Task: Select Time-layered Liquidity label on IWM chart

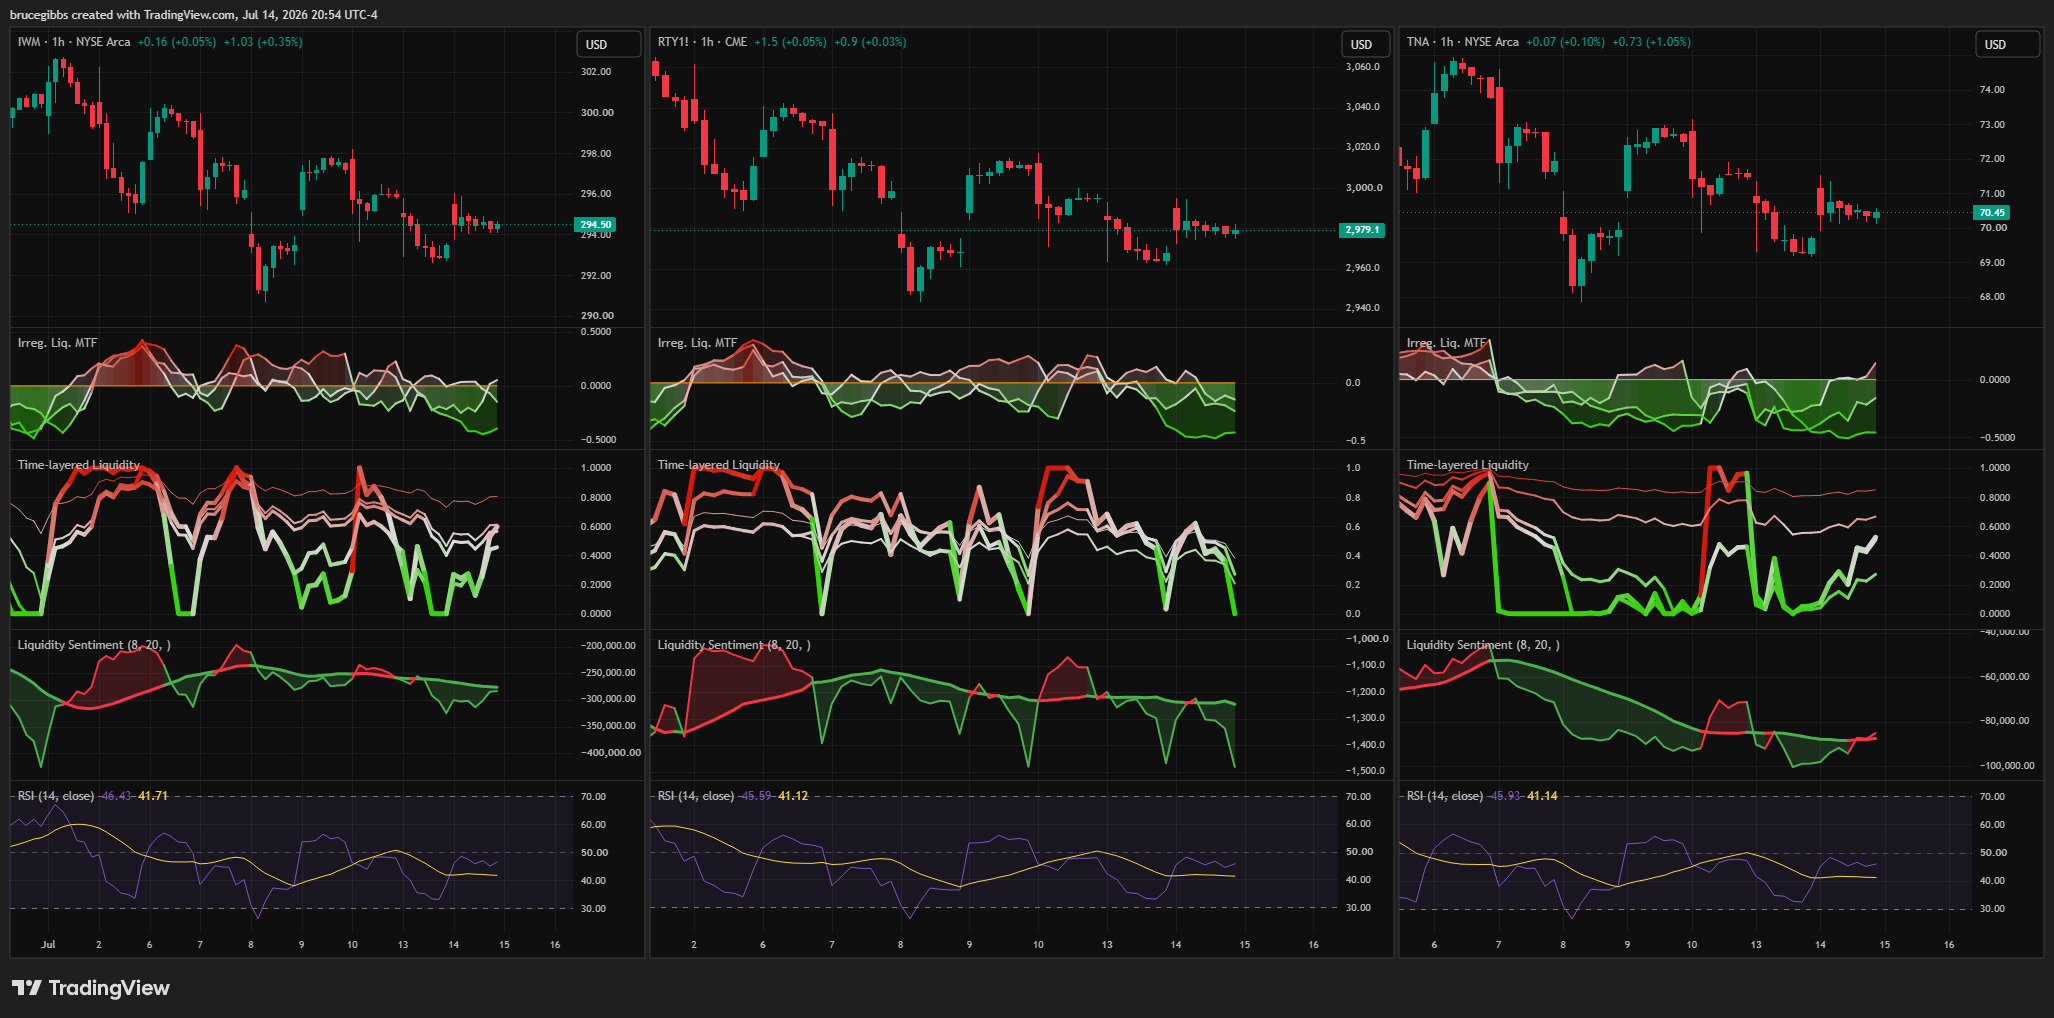Action: point(79,465)
